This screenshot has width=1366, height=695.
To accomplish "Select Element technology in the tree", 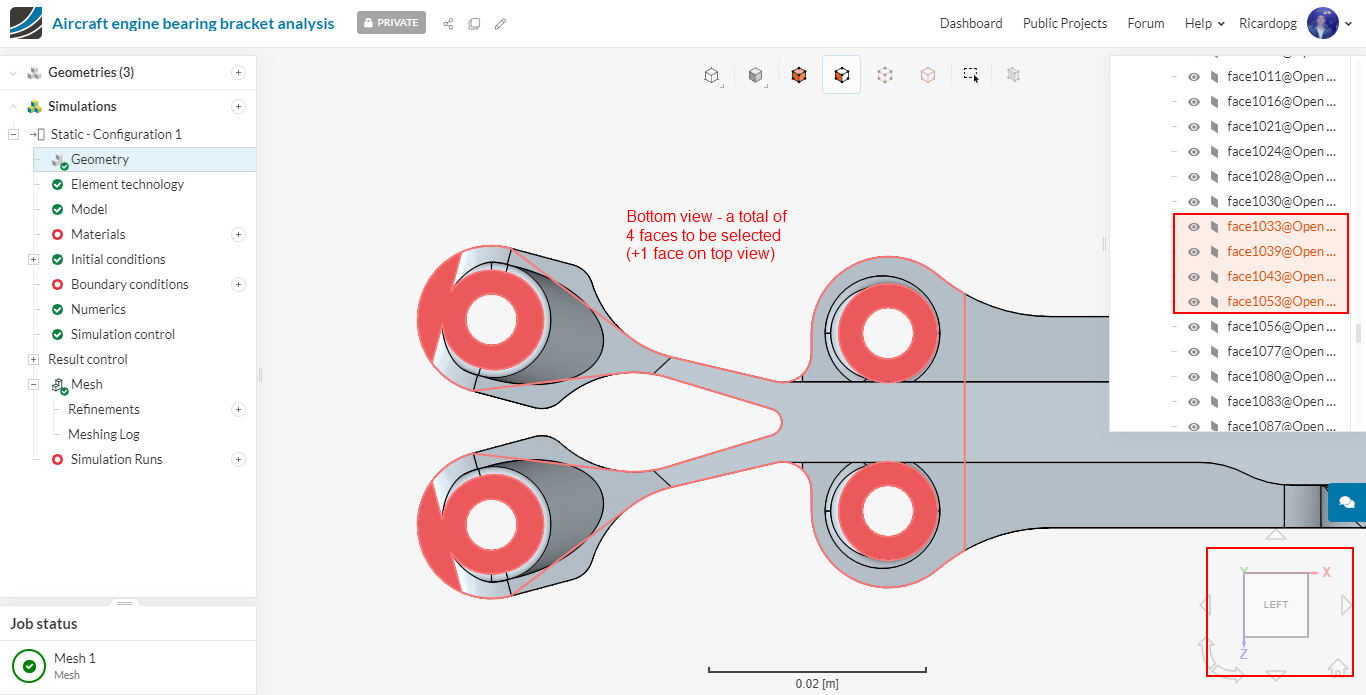I will pos(127,184).
